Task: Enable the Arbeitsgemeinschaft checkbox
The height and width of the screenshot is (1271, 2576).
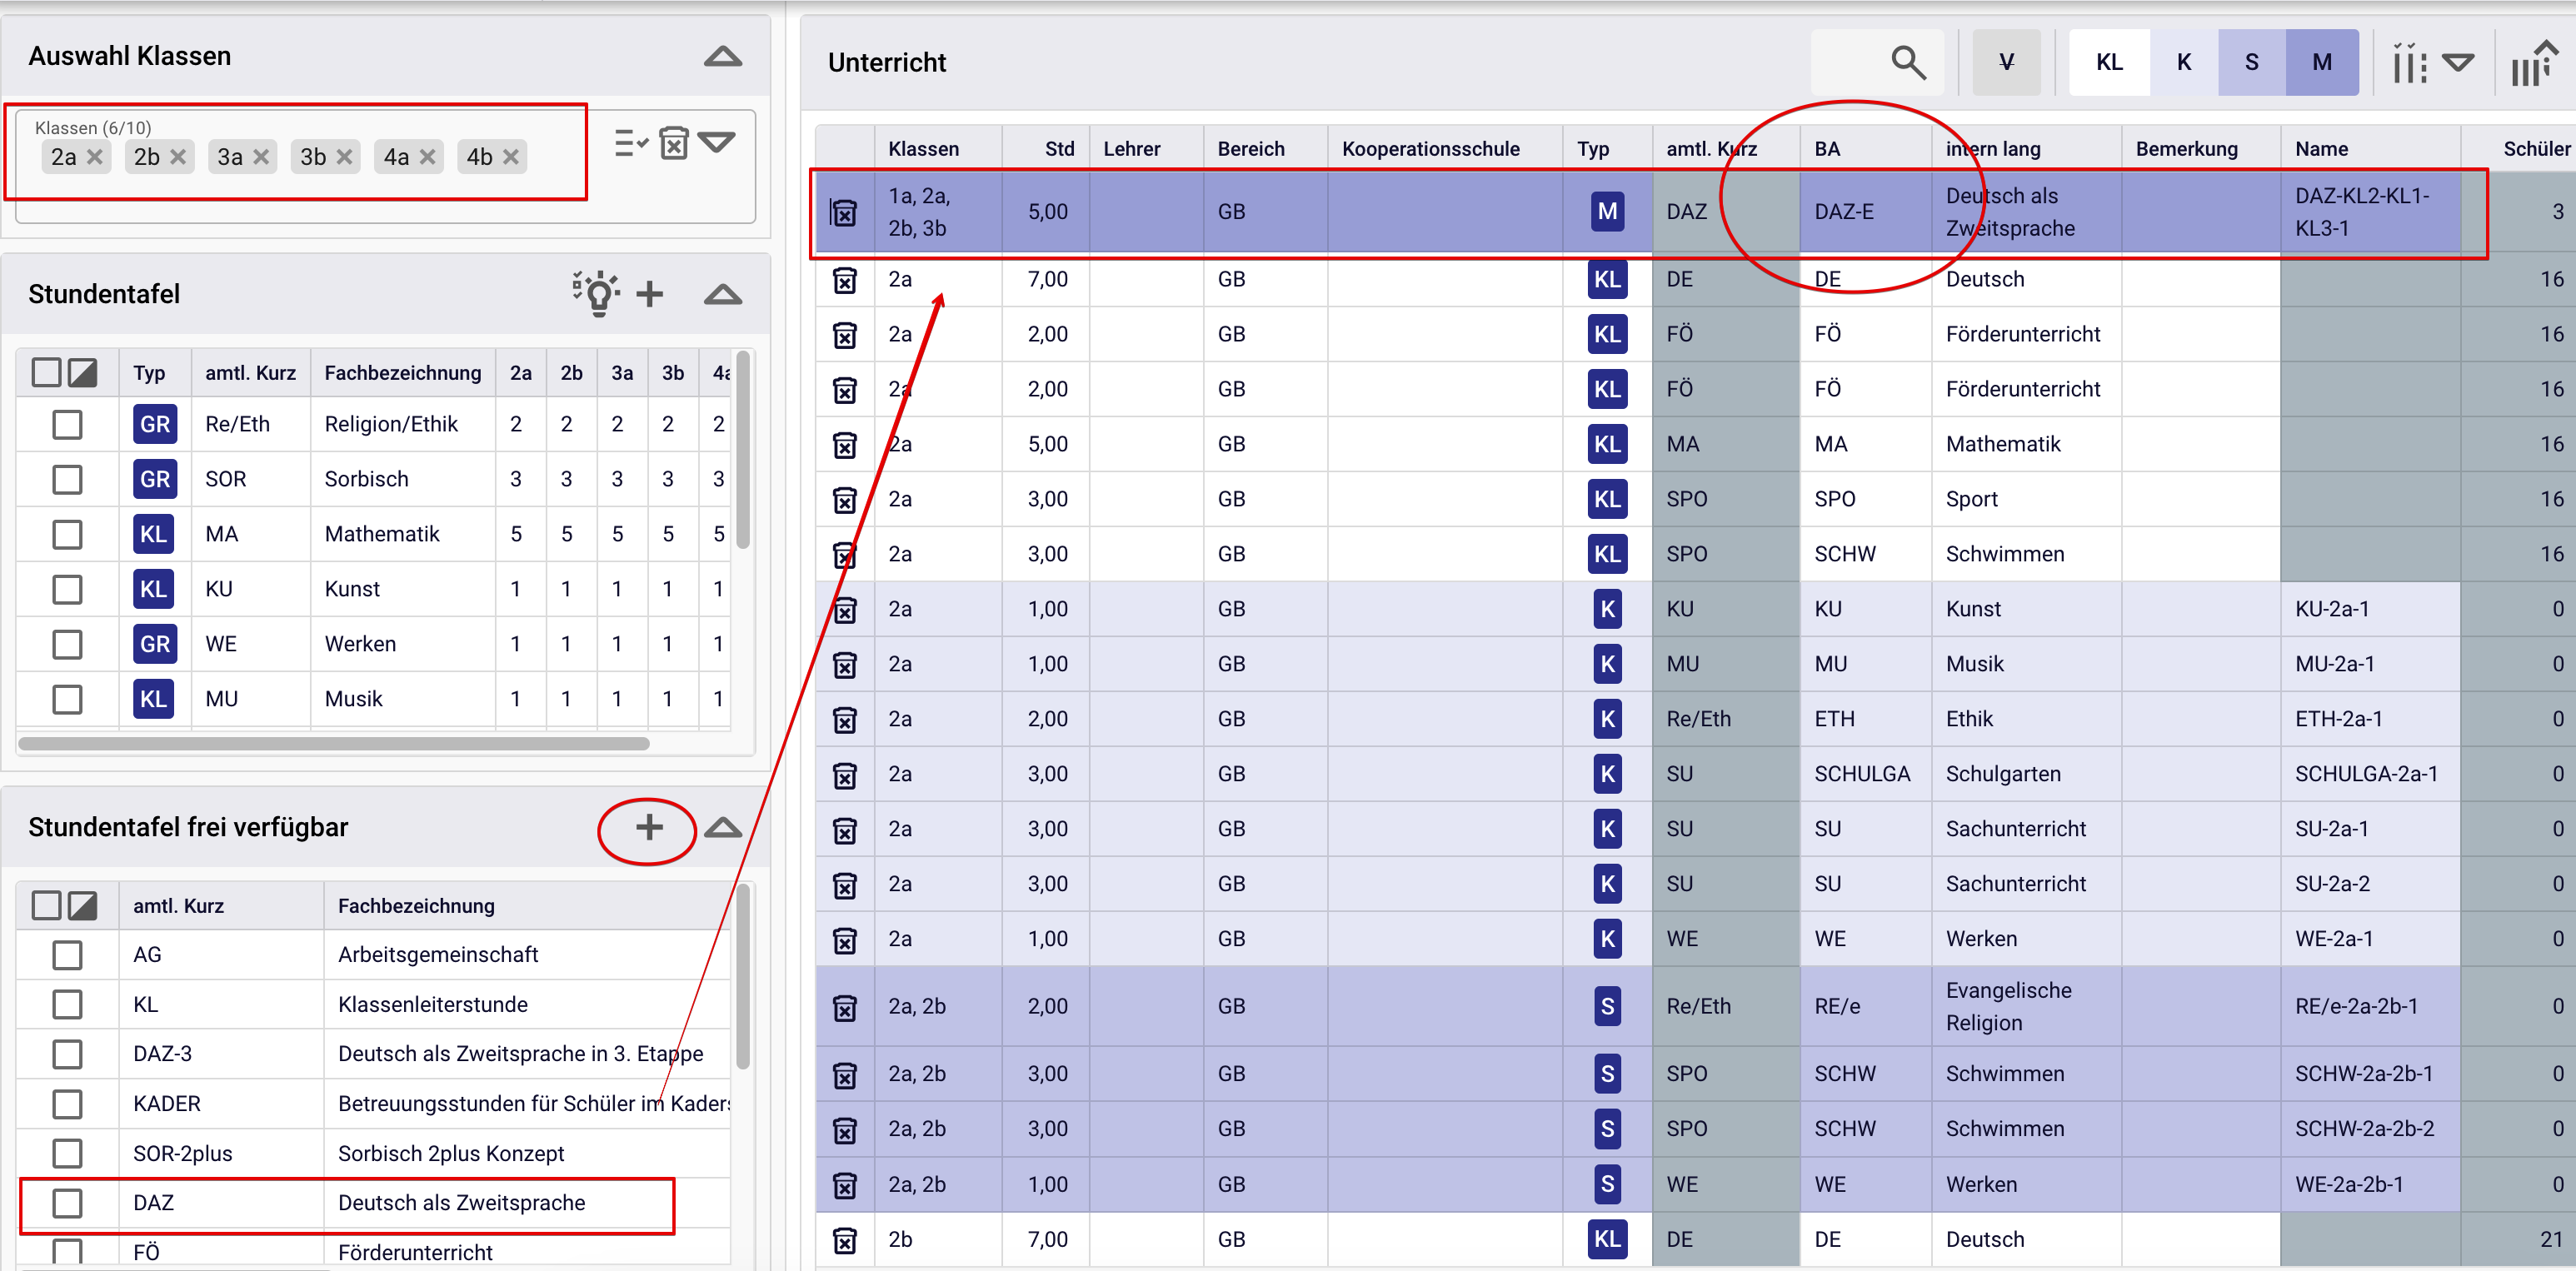Action: pyautogui.click(x=67, y=955)
